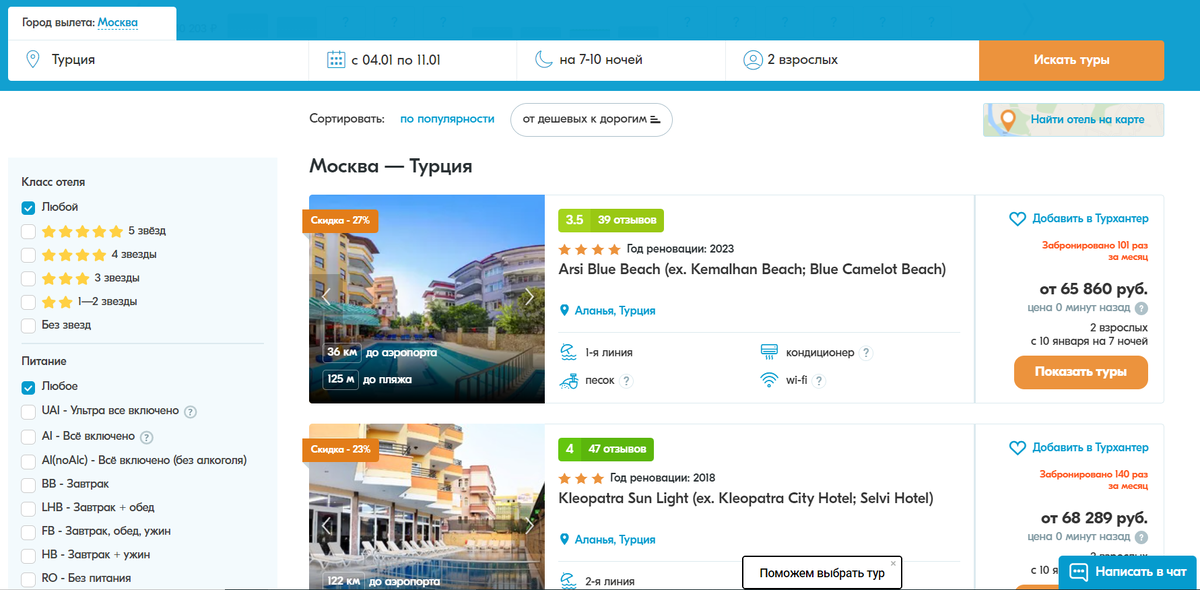Viewport: 1200px width, 590px height.
Task: Open the calendar icon for travel dates
Action: point(336,60)
